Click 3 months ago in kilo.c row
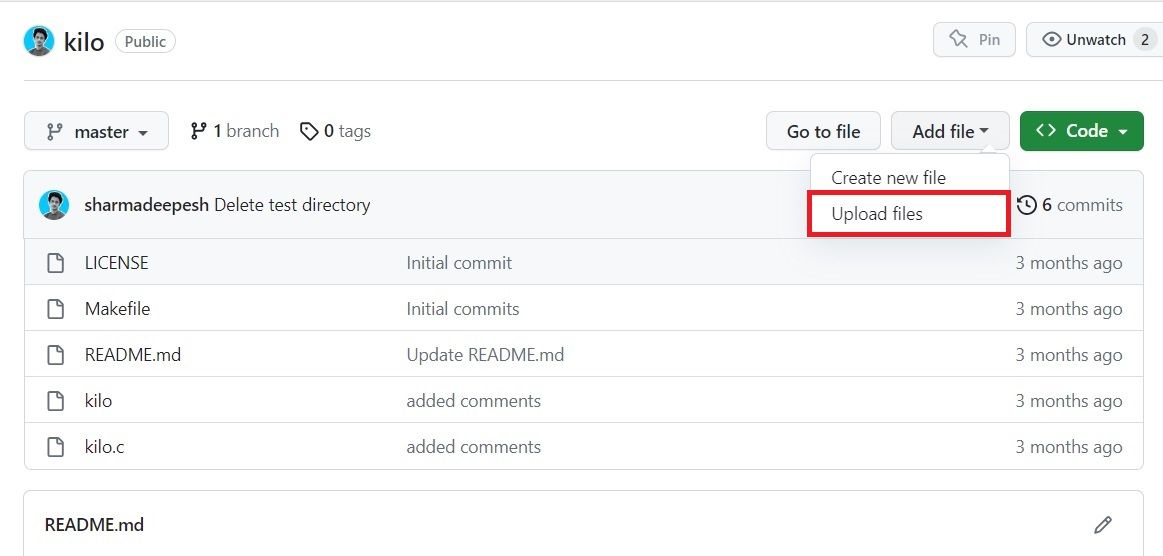The image size is (1163, 556). [x=1069, y=447]
